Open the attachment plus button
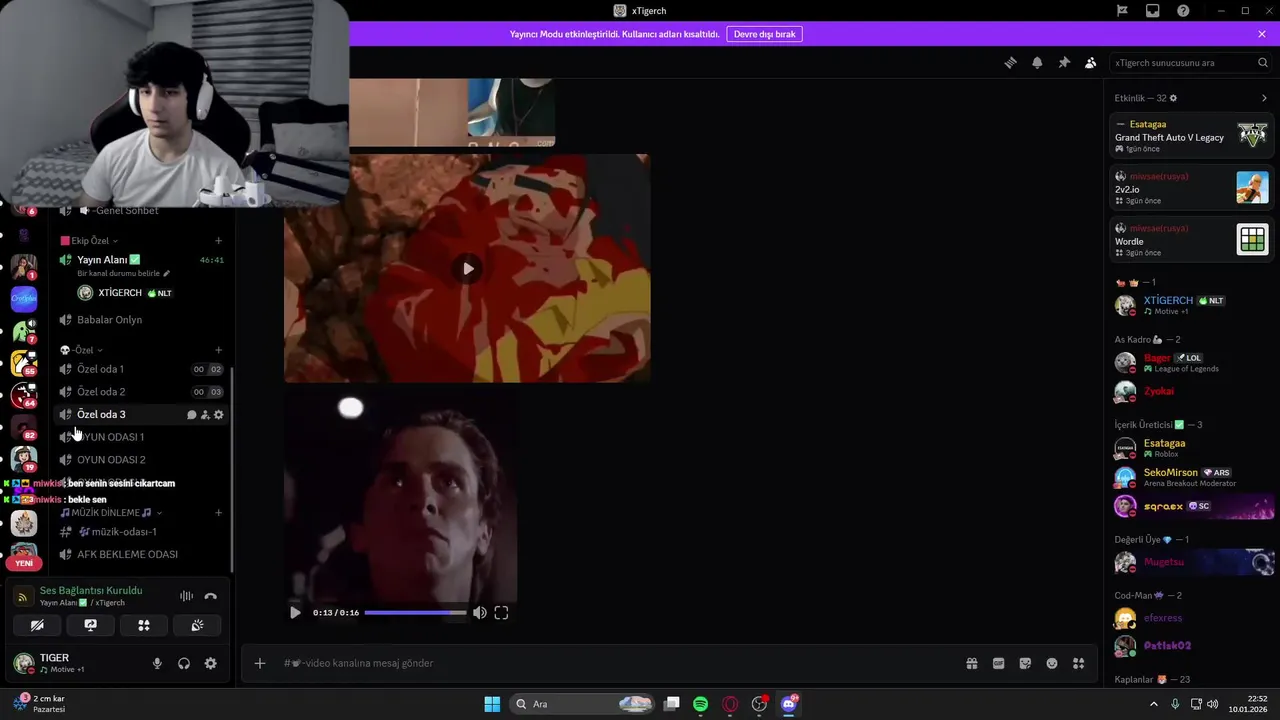This screenshot has height=720, width=1280. 260,663
